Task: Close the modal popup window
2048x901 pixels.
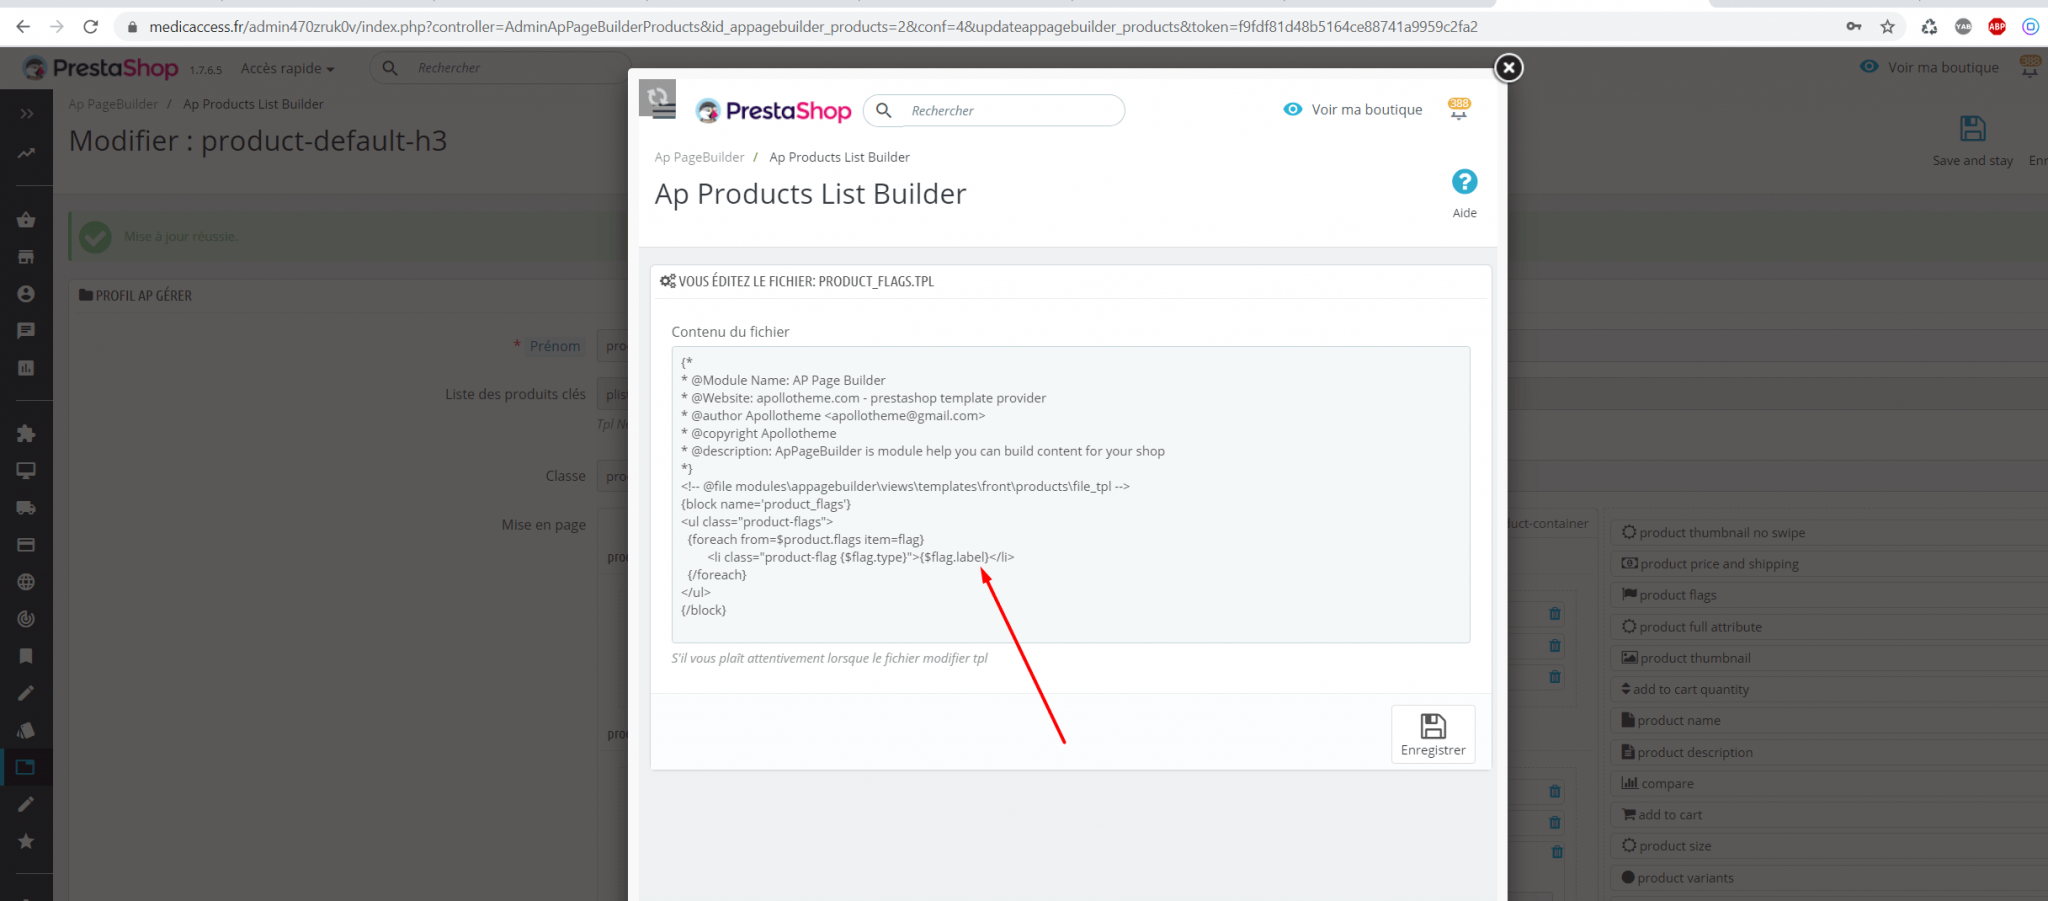Action: point(1508,67)
